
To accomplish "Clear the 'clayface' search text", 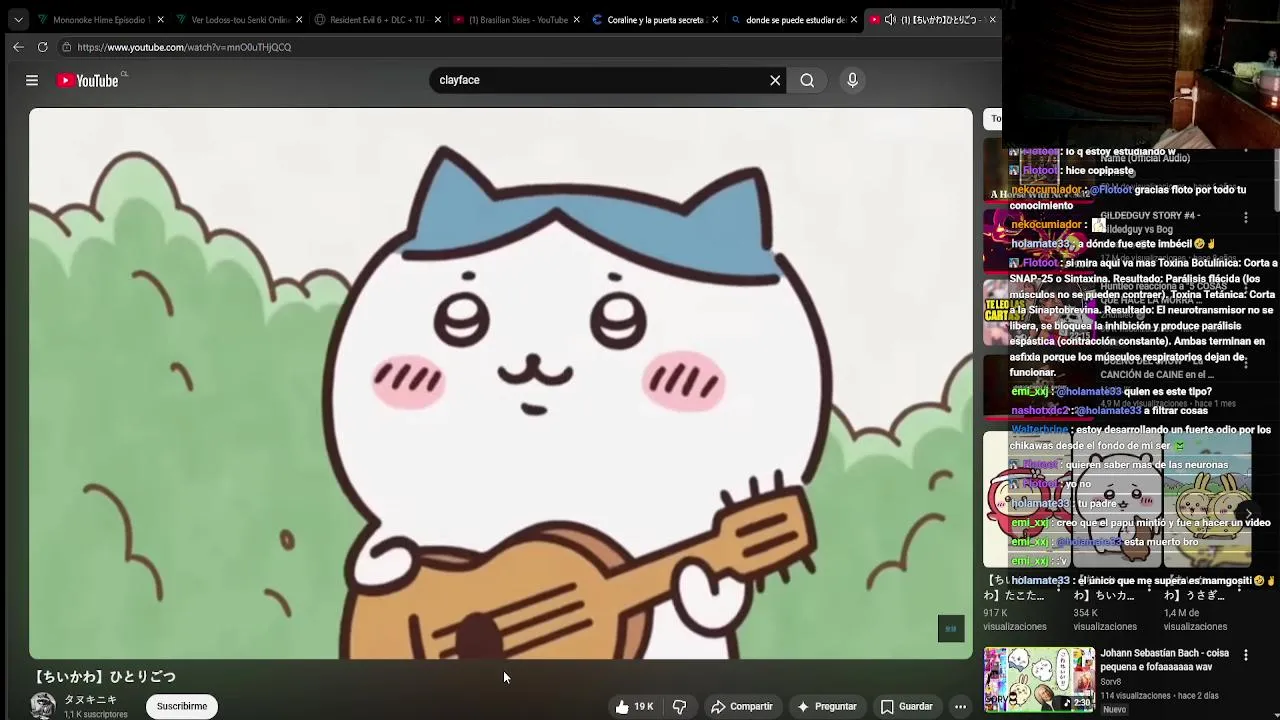I will (x=775, y=80).
